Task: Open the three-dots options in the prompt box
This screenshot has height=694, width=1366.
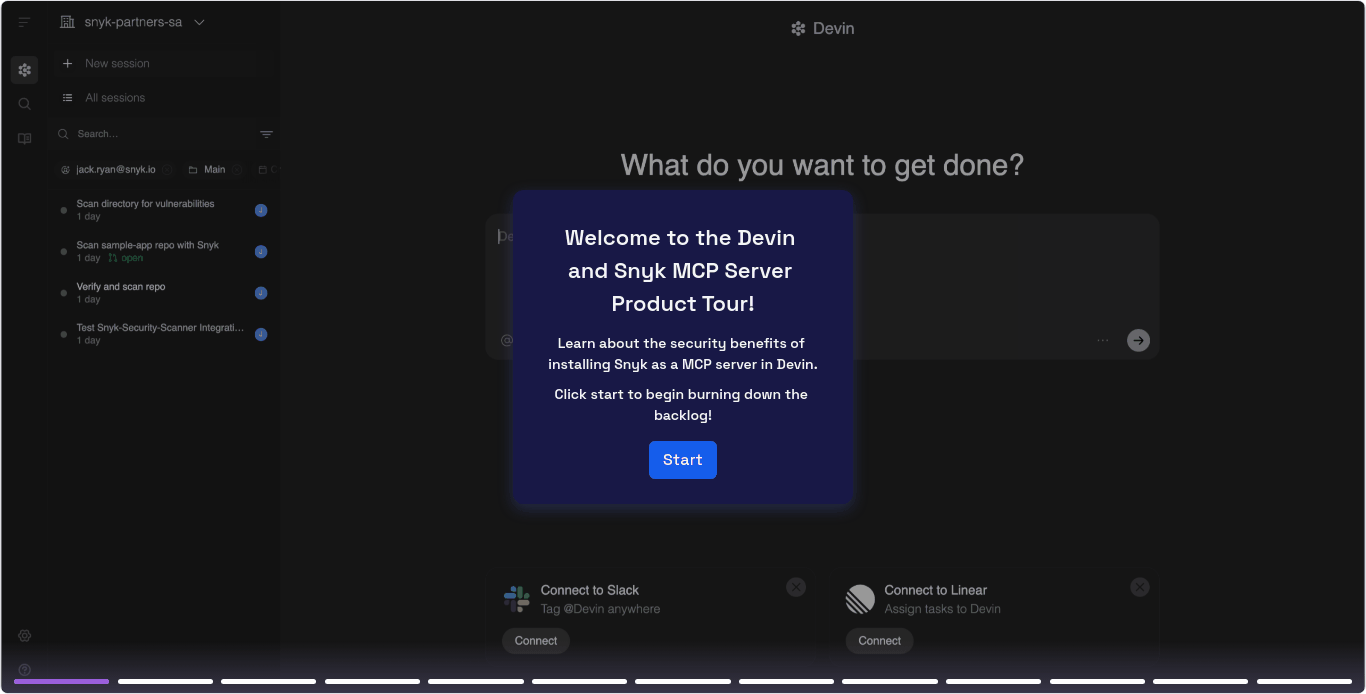Action: pos(1103,340)
